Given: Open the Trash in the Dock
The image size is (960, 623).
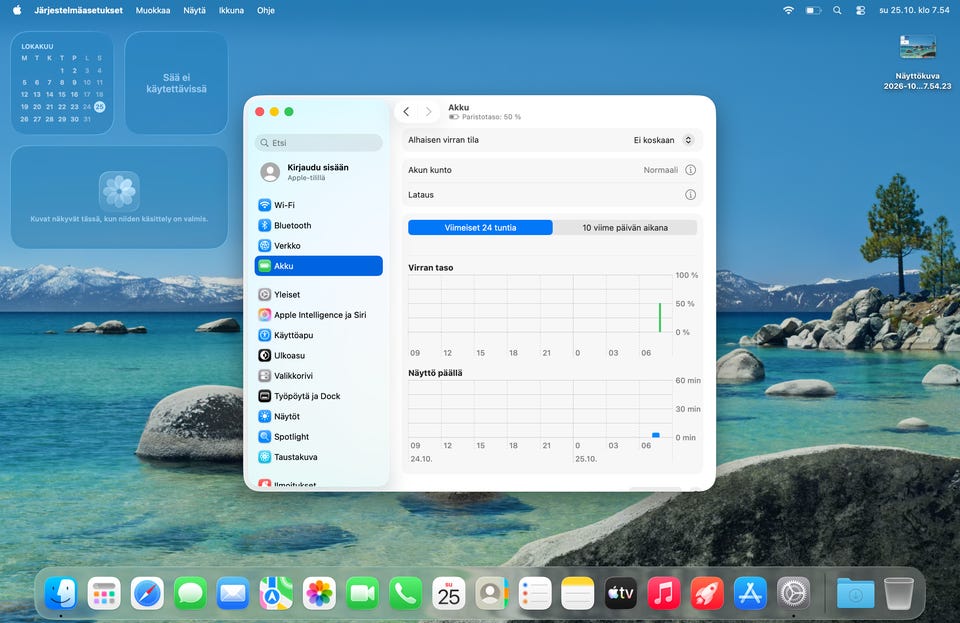Looking at the screenshot, I should (899, 593).
